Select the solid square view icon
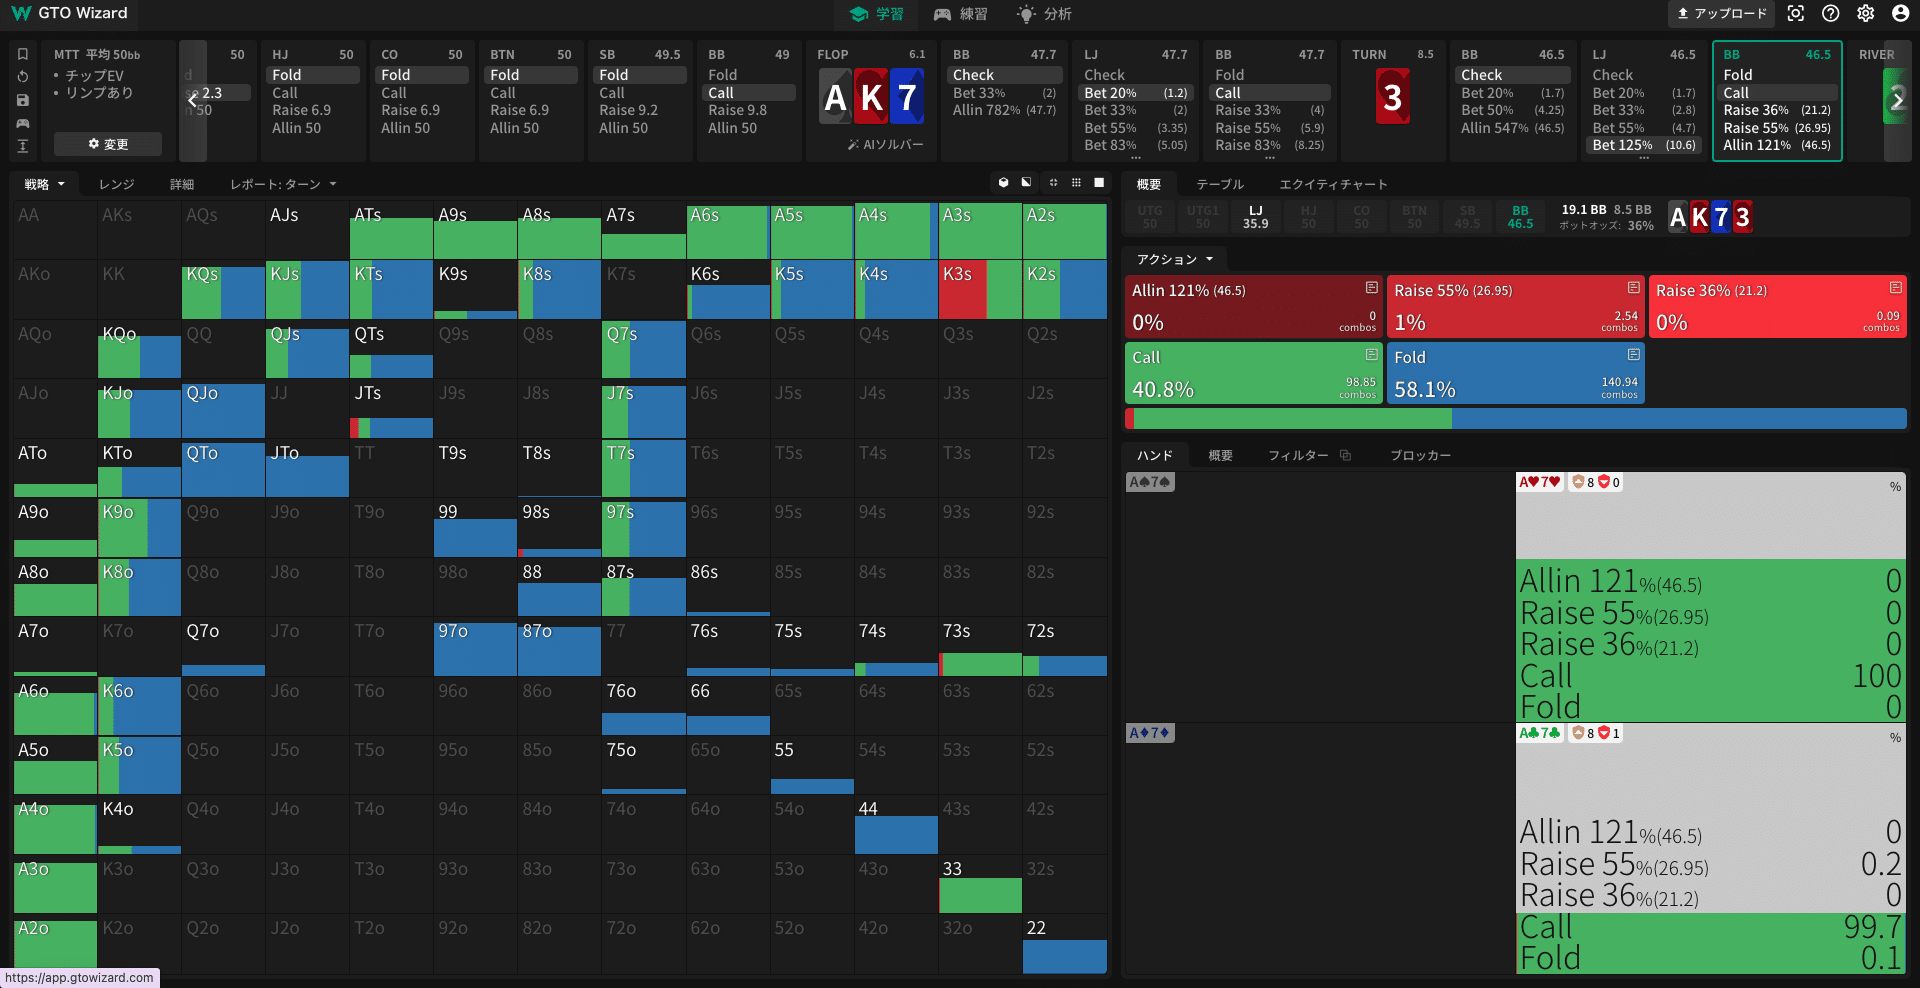Viewport: 1920px width, 988px height. (1099, 183)
